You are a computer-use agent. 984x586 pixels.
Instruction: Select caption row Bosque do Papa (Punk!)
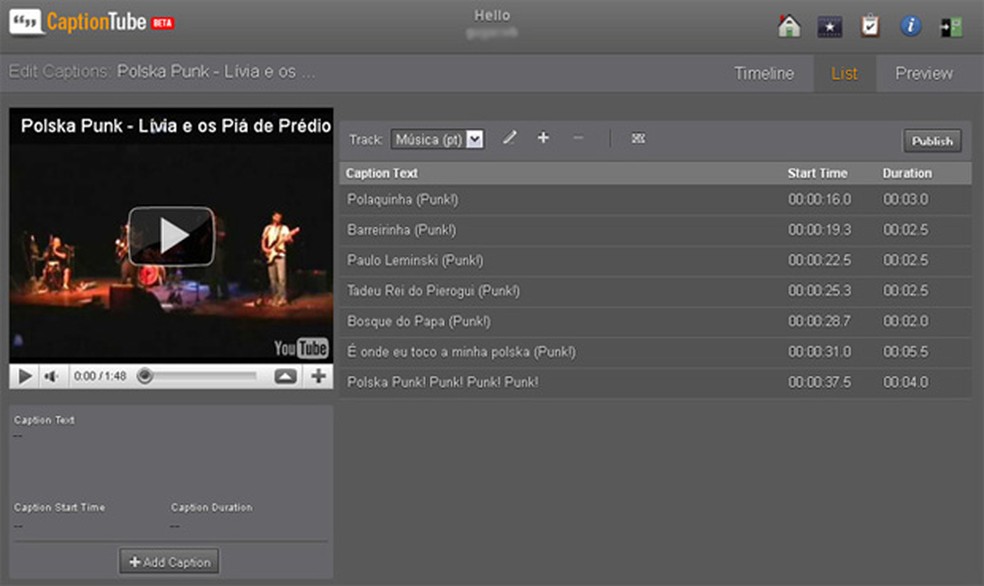[655, 321]
